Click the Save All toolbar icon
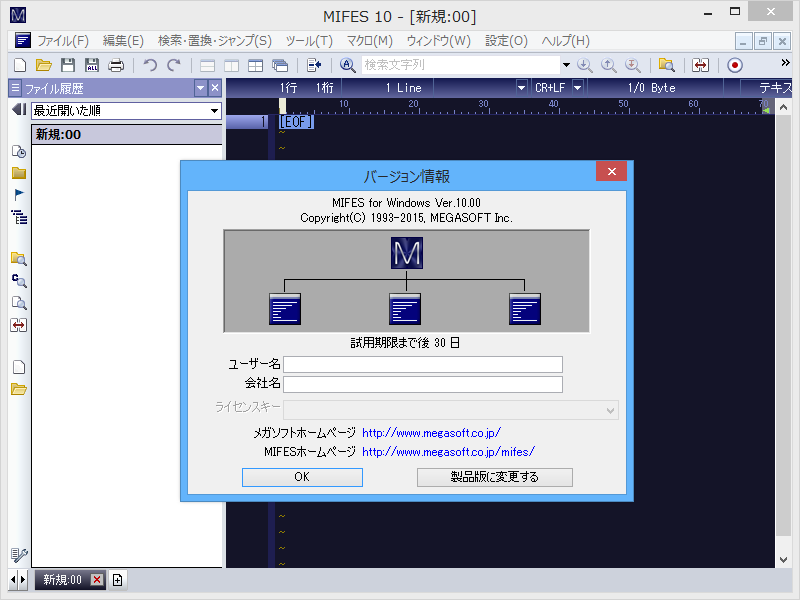The height and width of the screenshot is (600, 800). pos(90,65)
